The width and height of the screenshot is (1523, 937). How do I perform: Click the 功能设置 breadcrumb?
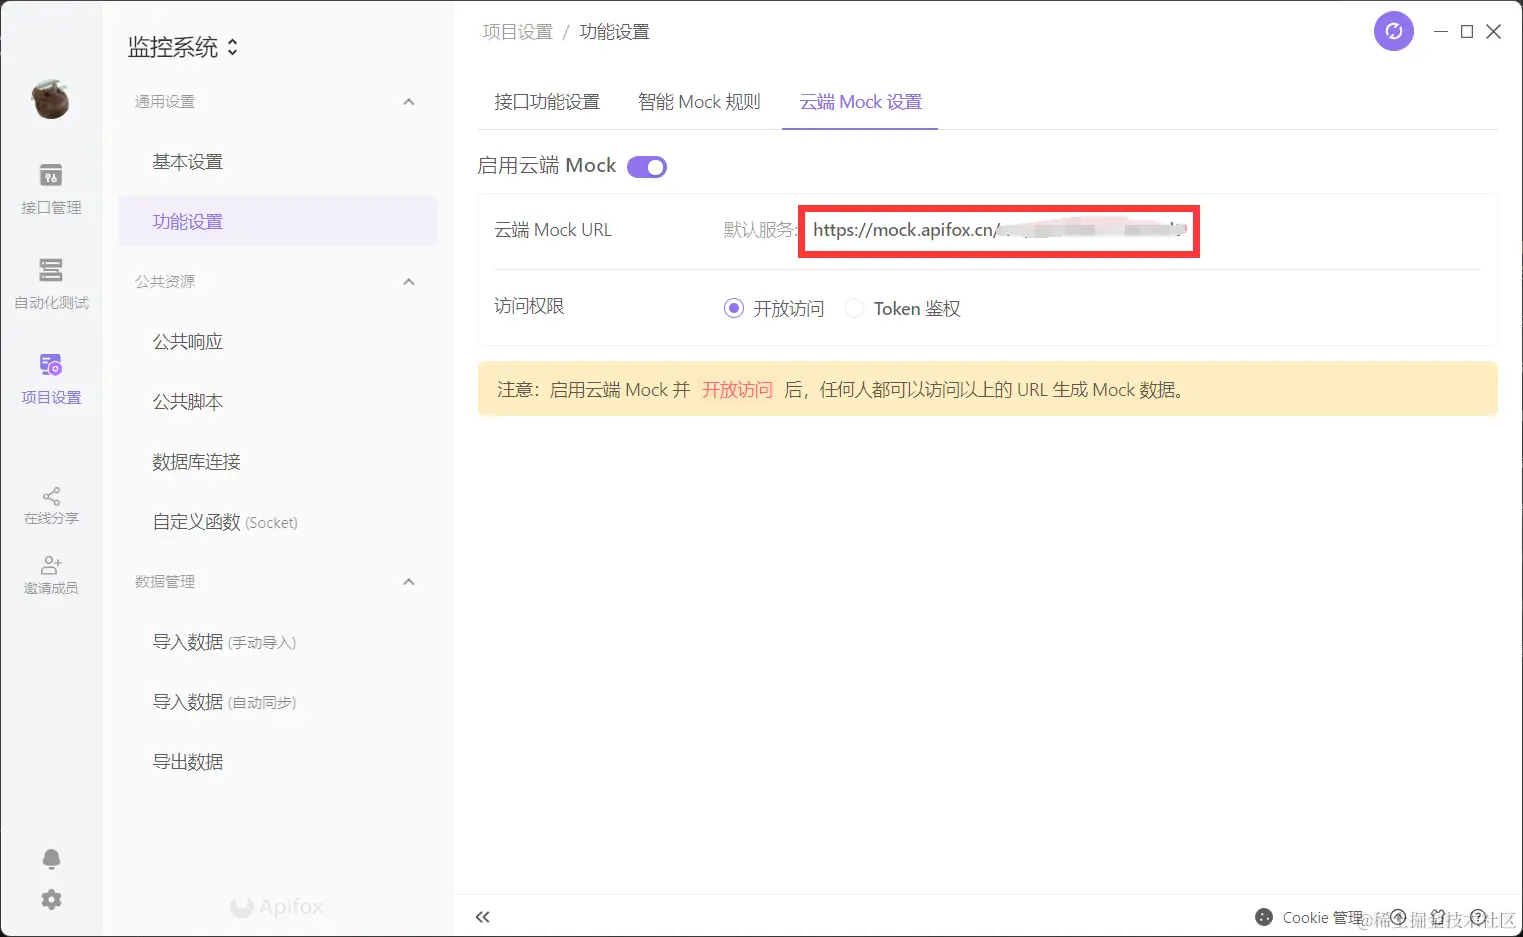coord(614,32)
